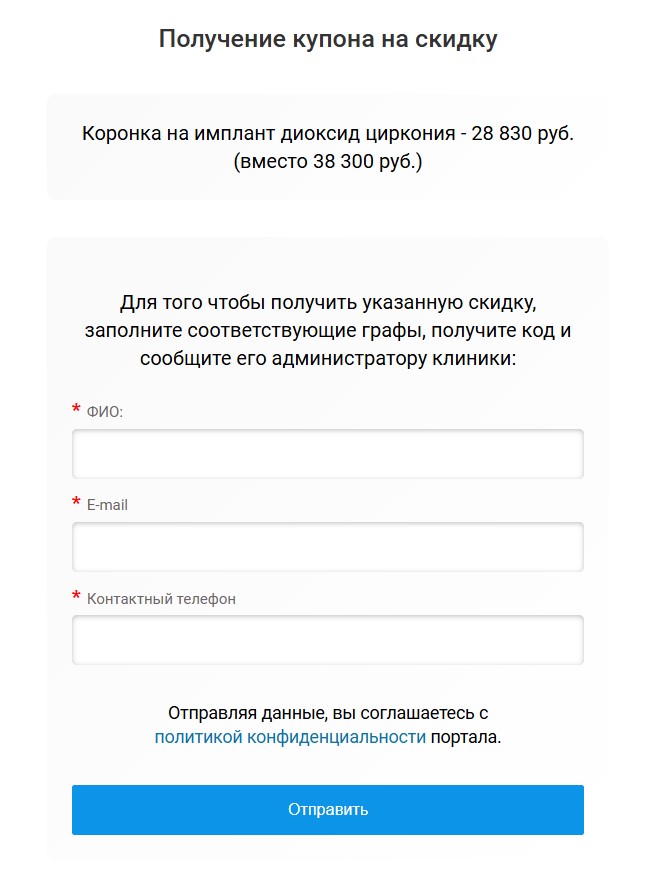Viewport: 669px width, 871px height.
Task: Click the сообщите его администратору клиники line
Action: [327, 358]
